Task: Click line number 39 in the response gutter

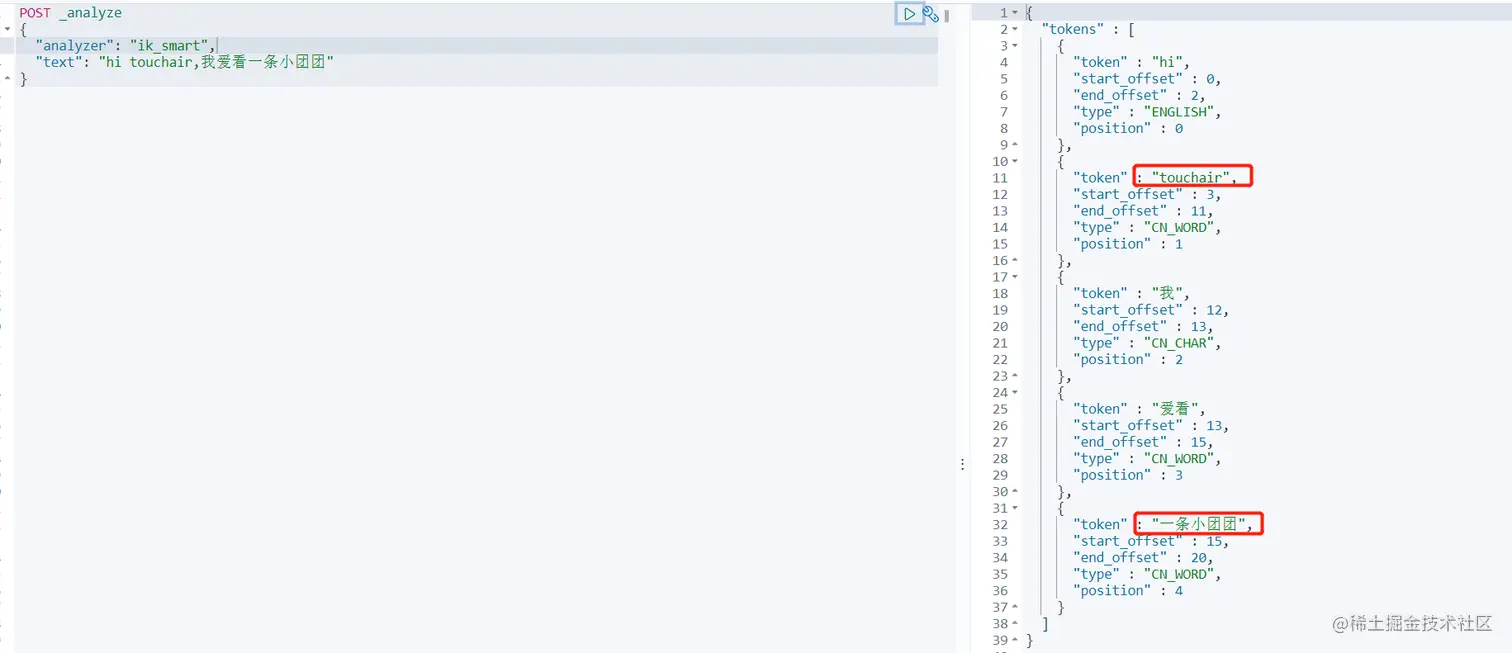Action: tap(999, 640)
